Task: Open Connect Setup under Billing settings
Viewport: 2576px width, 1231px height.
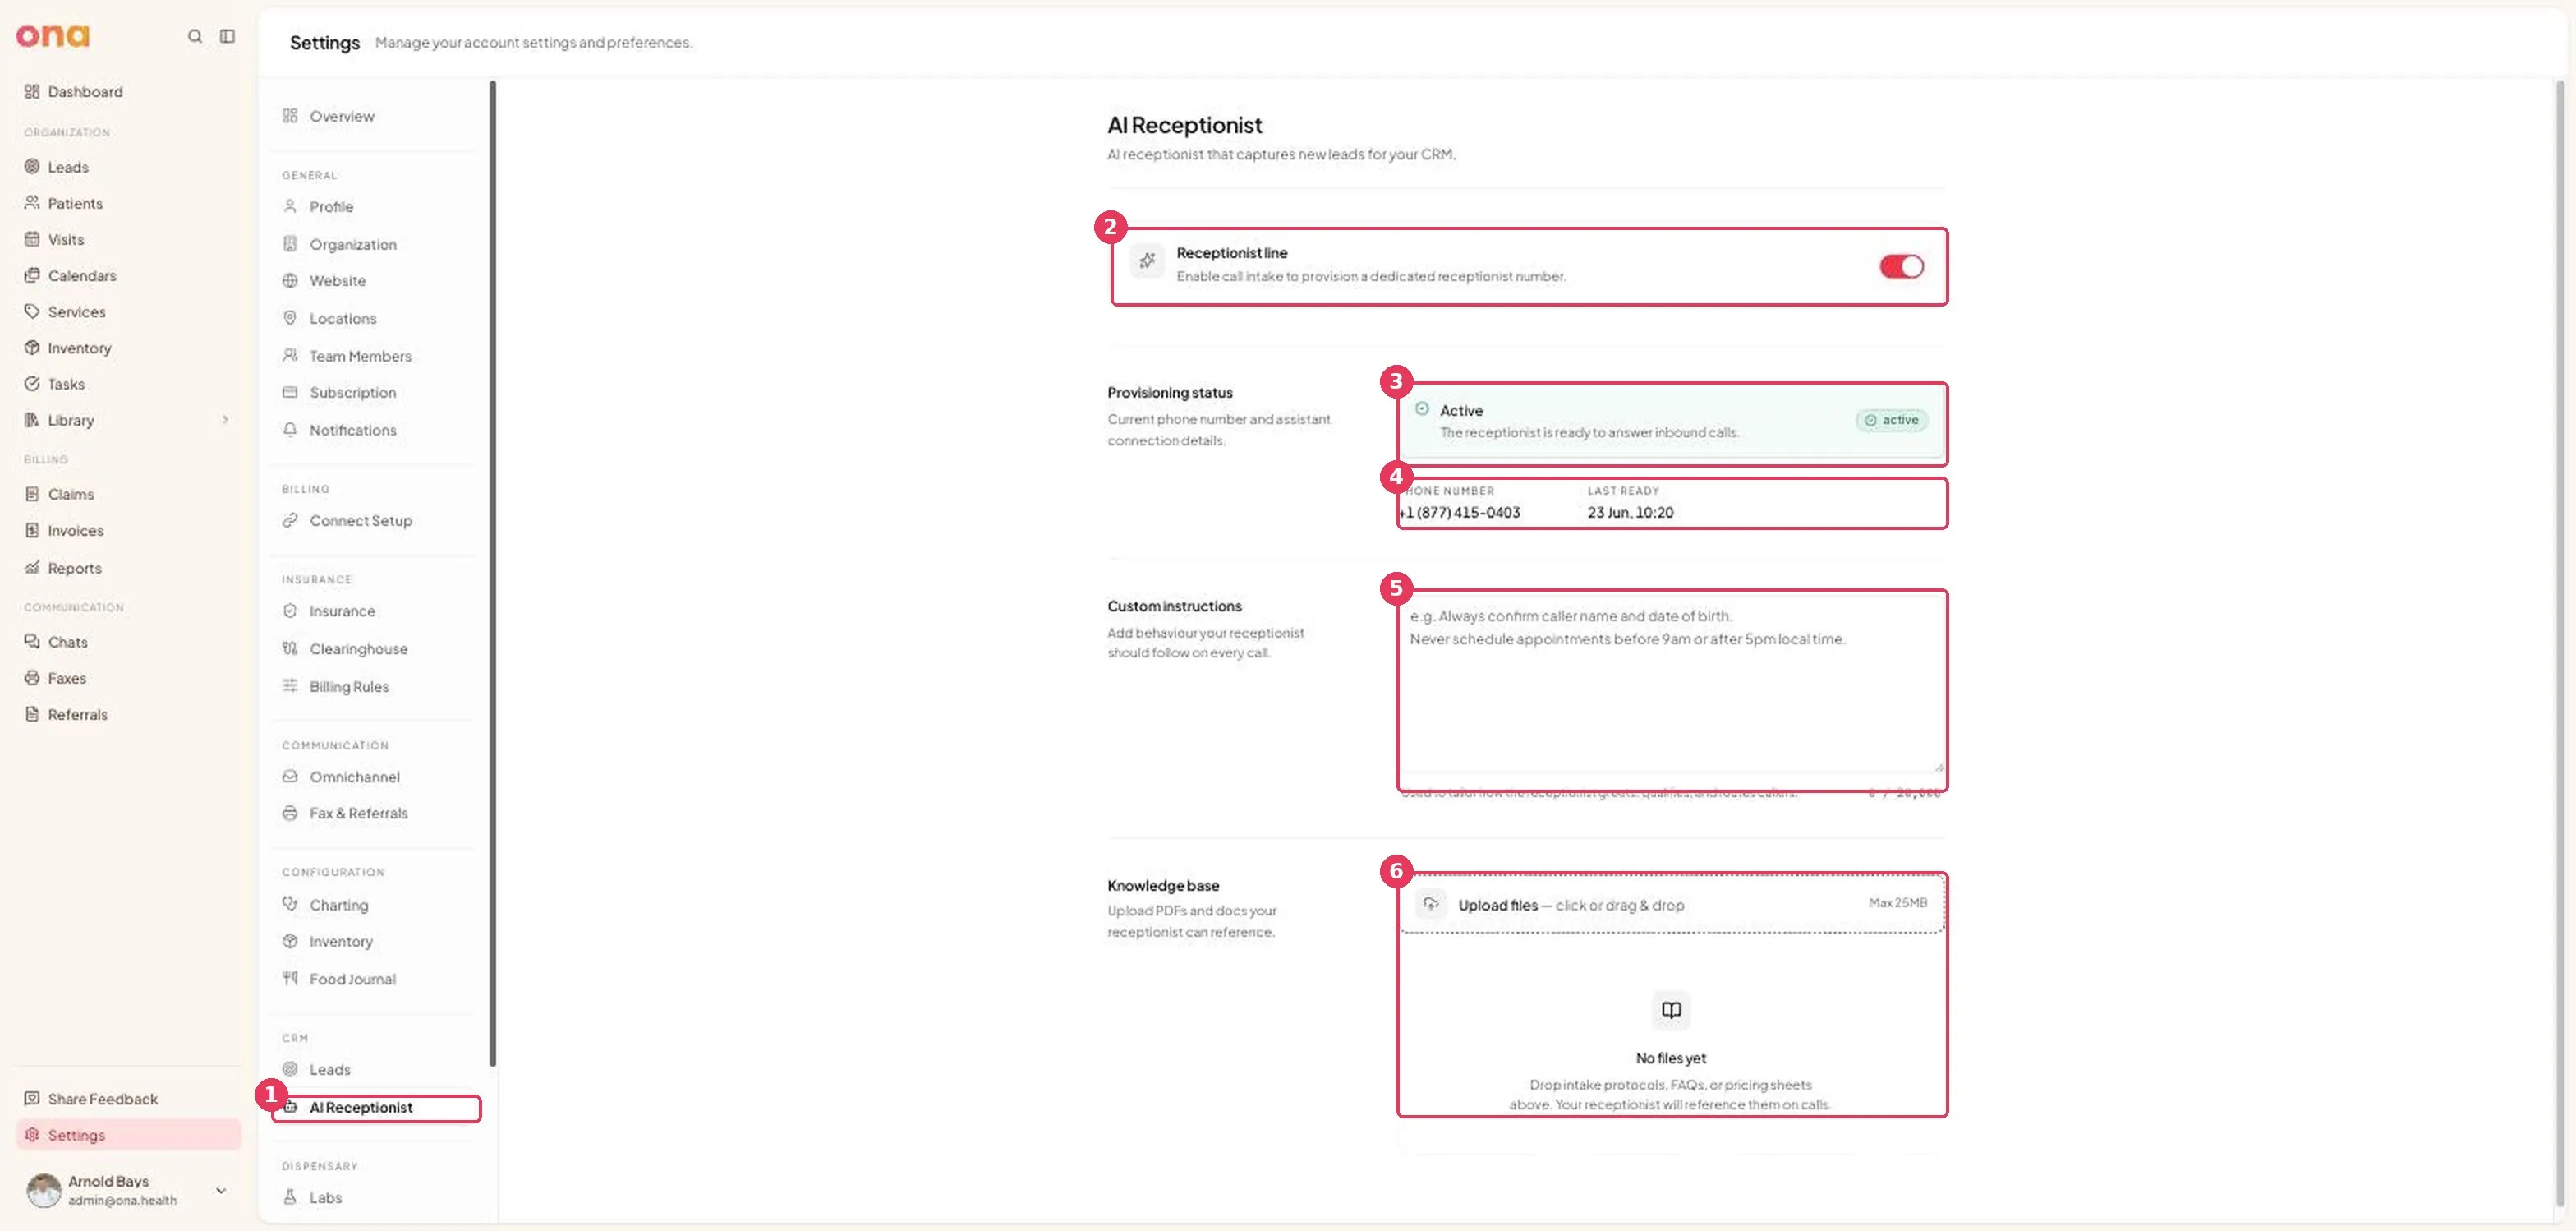Action: pyautogui.click(x=360, y=521)
